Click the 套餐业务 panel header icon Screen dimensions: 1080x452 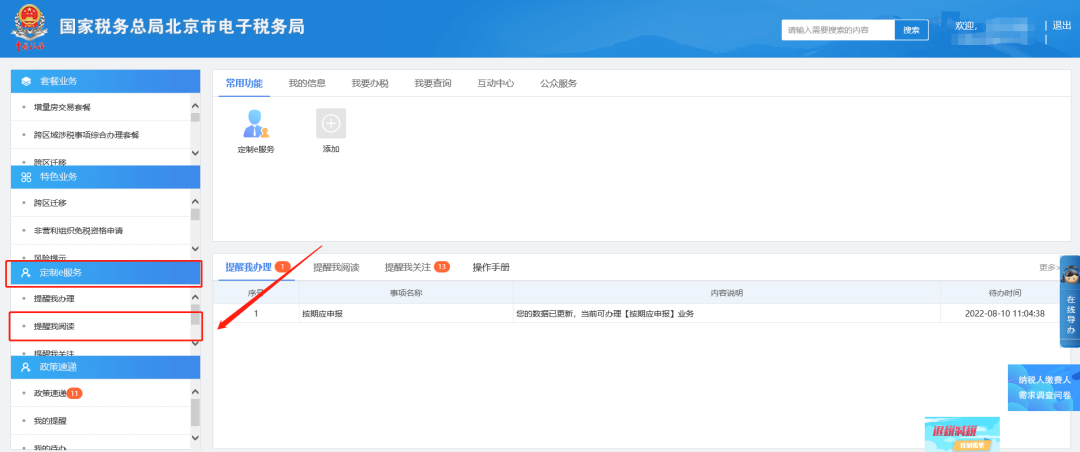pos(26,81)
